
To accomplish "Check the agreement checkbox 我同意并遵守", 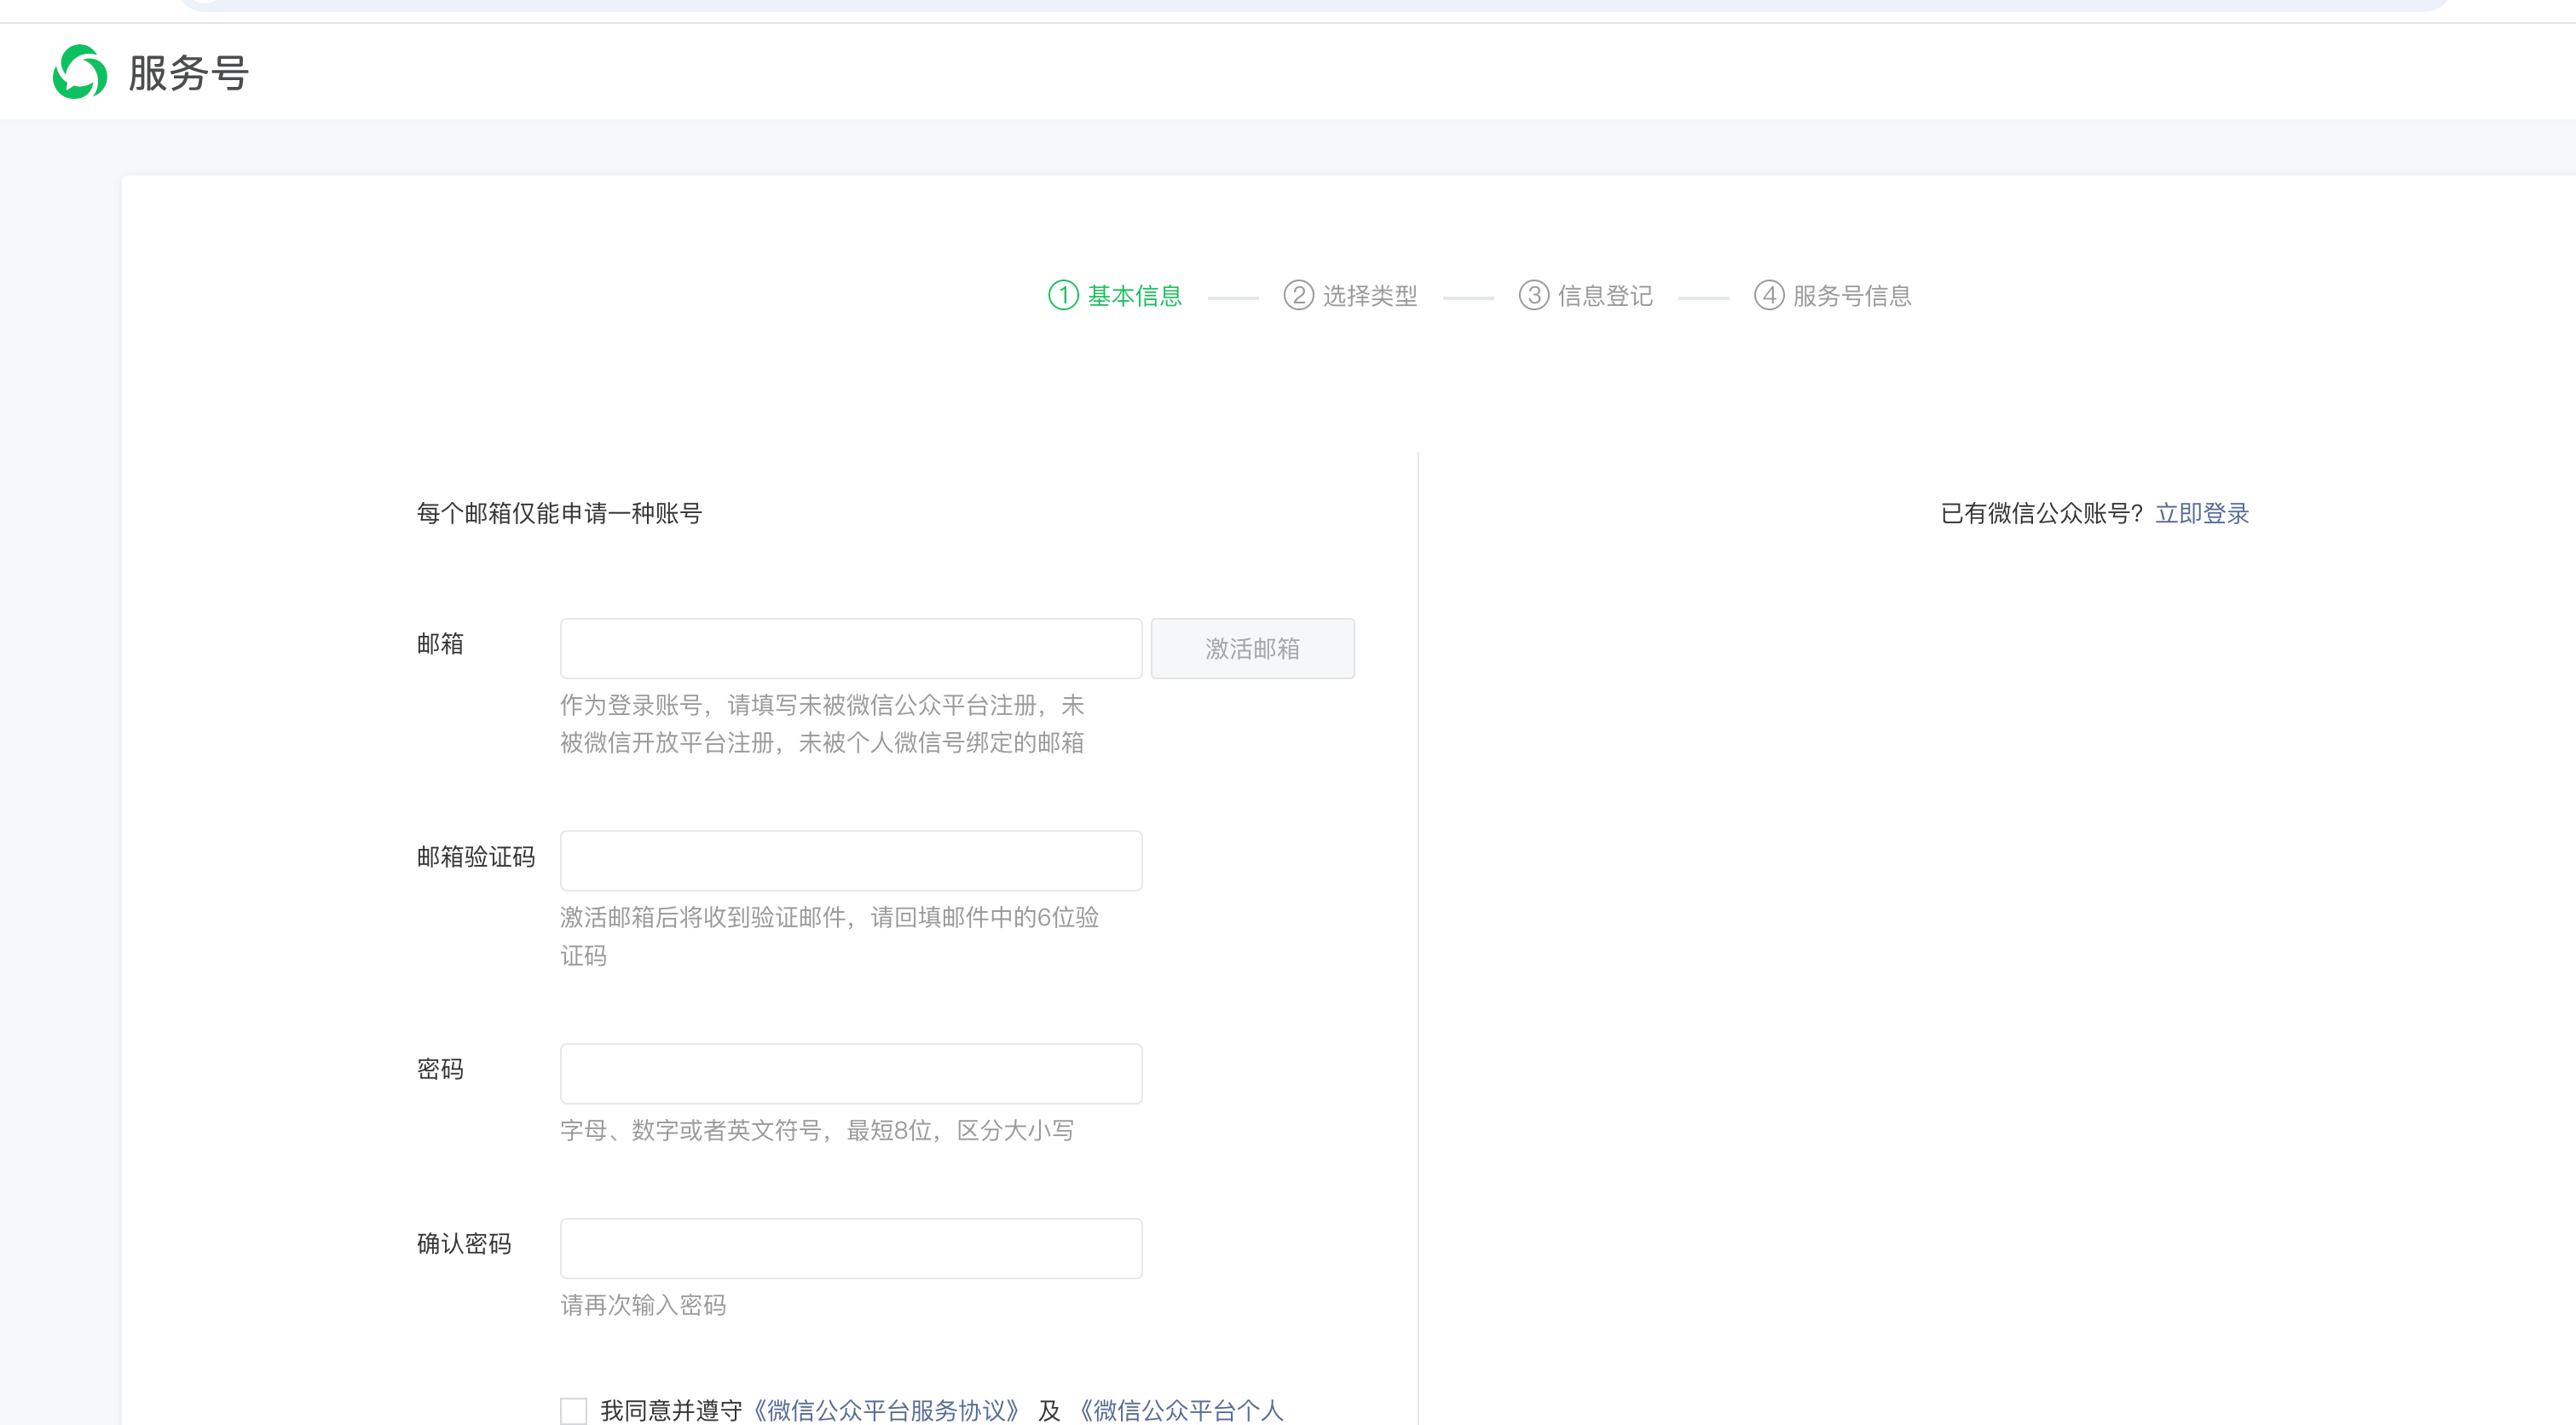I will [x=573, y=1410].
